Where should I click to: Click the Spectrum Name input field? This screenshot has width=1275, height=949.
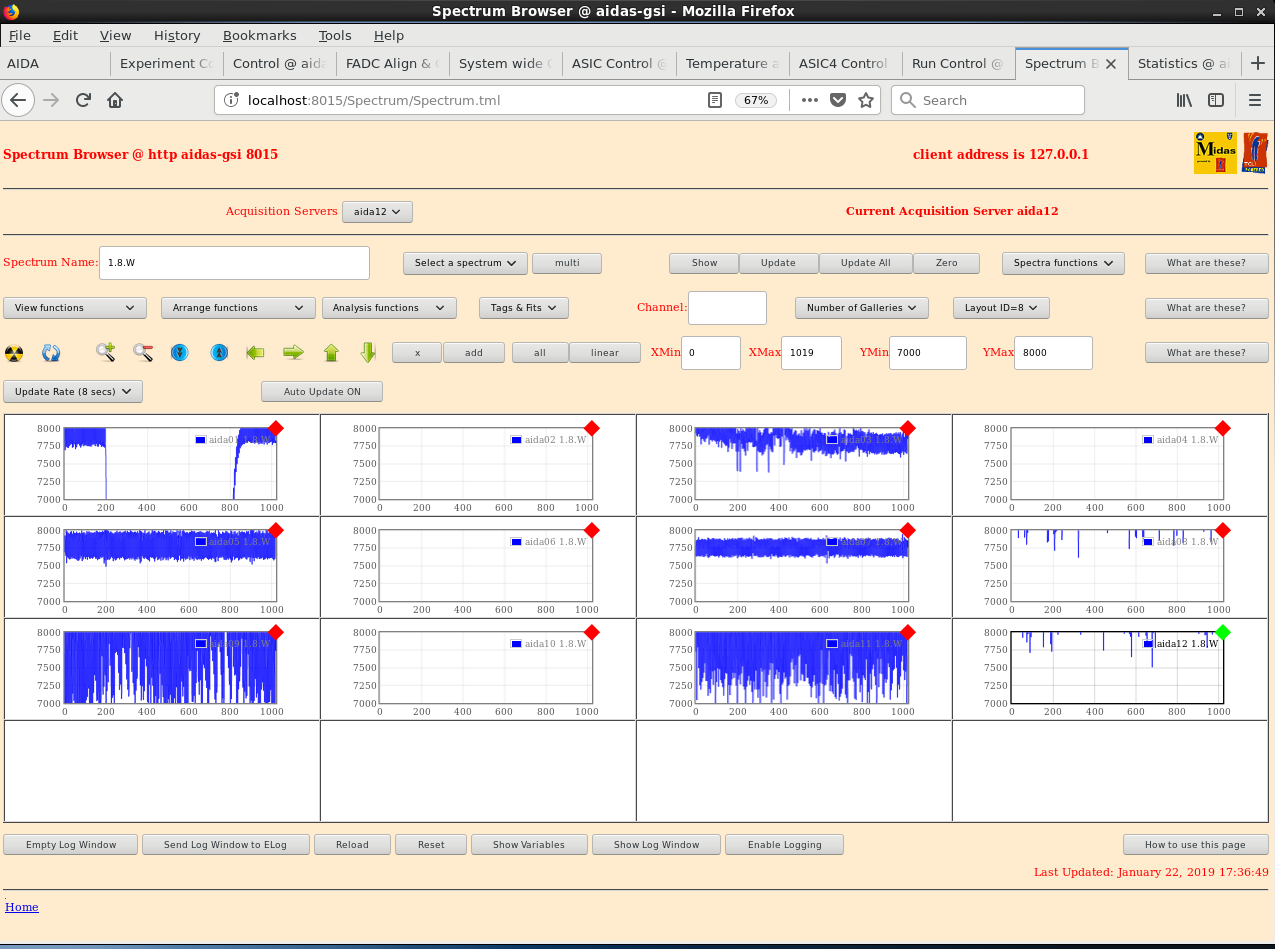(234, 263)
